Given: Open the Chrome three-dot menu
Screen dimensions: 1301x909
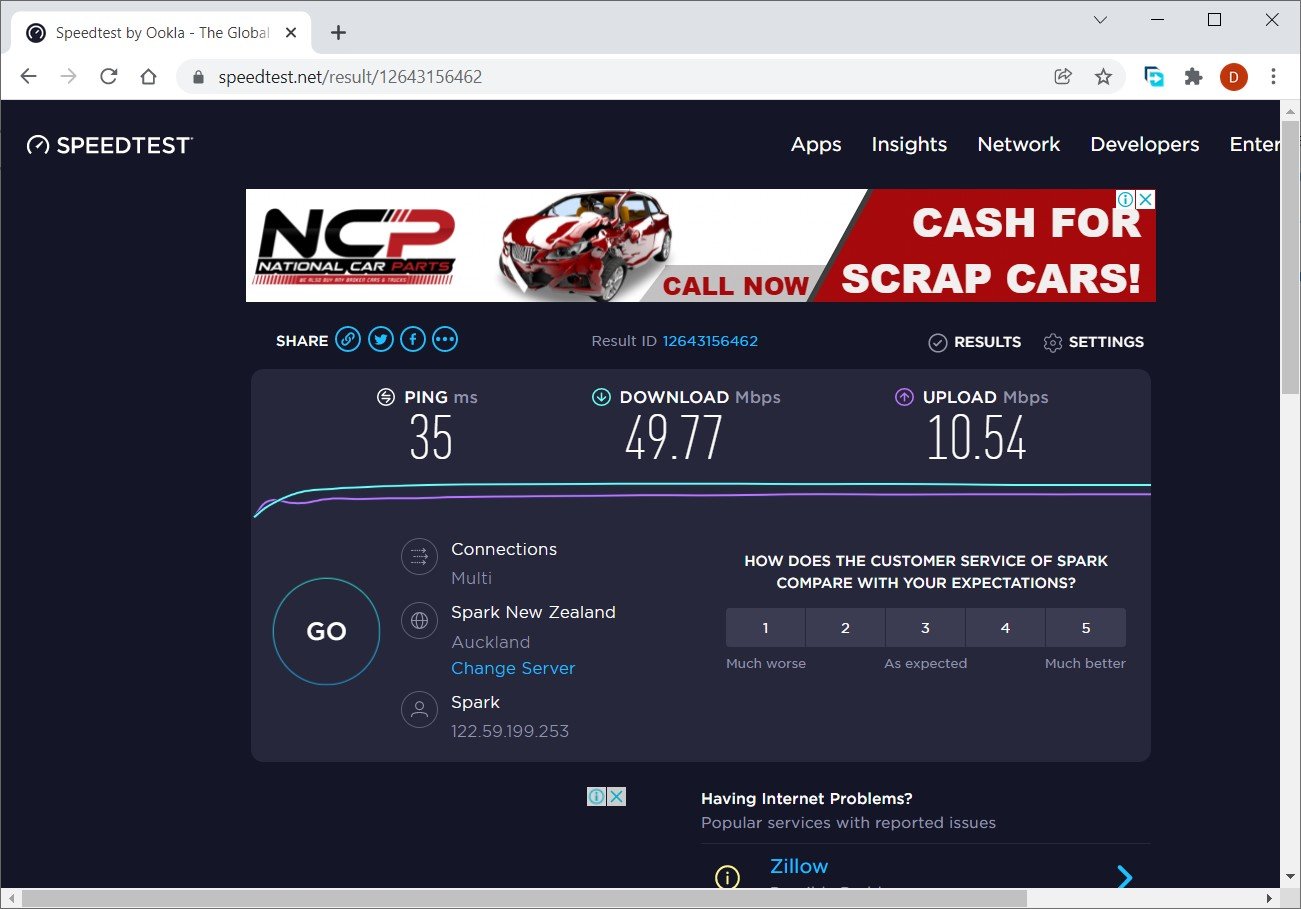Looking at the screenshot, I should [1273, 76].
